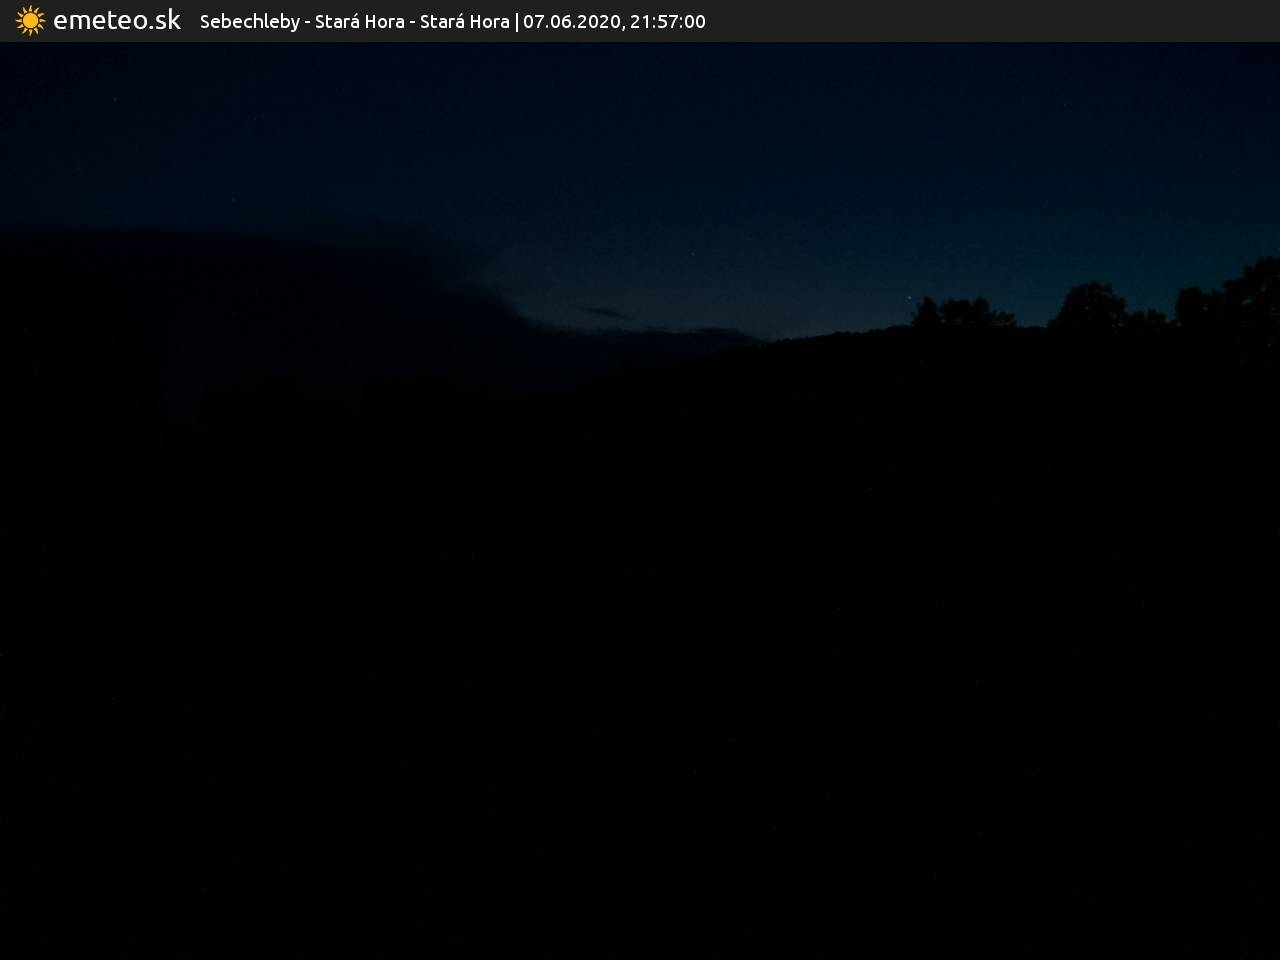Viewport: 1280px width, 960px height.
Task: Click the first Stará Hora label
Action: [x=359, y=22]
